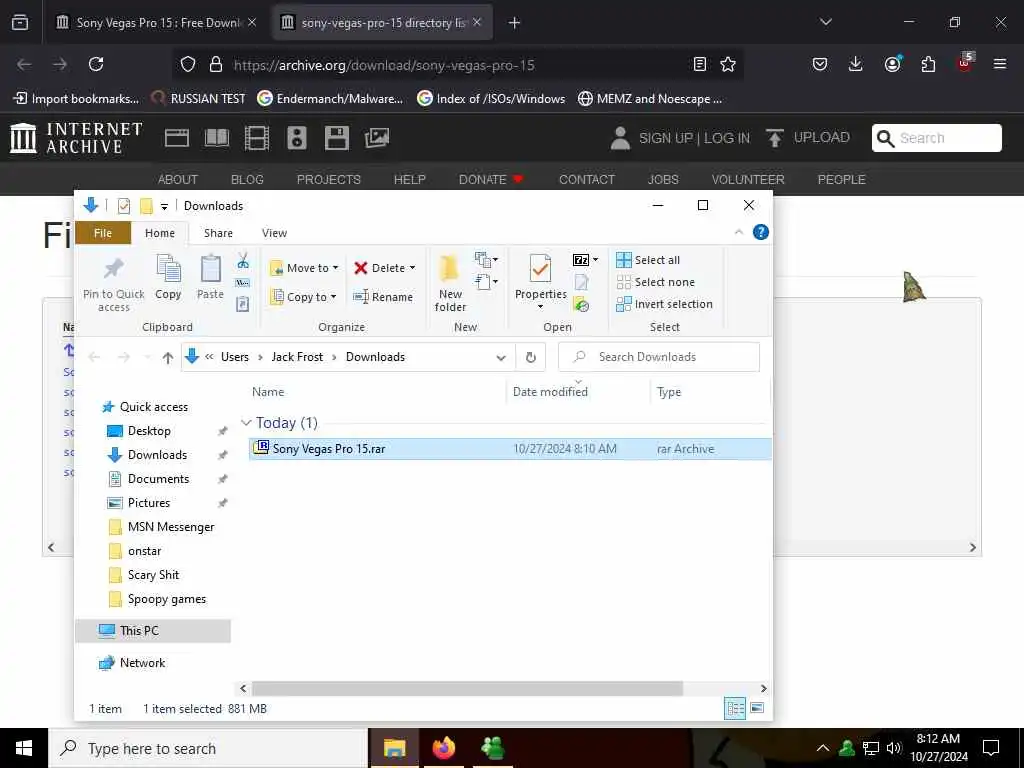
Task: Open Firefox list all tabs dropdown
Action: coord(825,22)
